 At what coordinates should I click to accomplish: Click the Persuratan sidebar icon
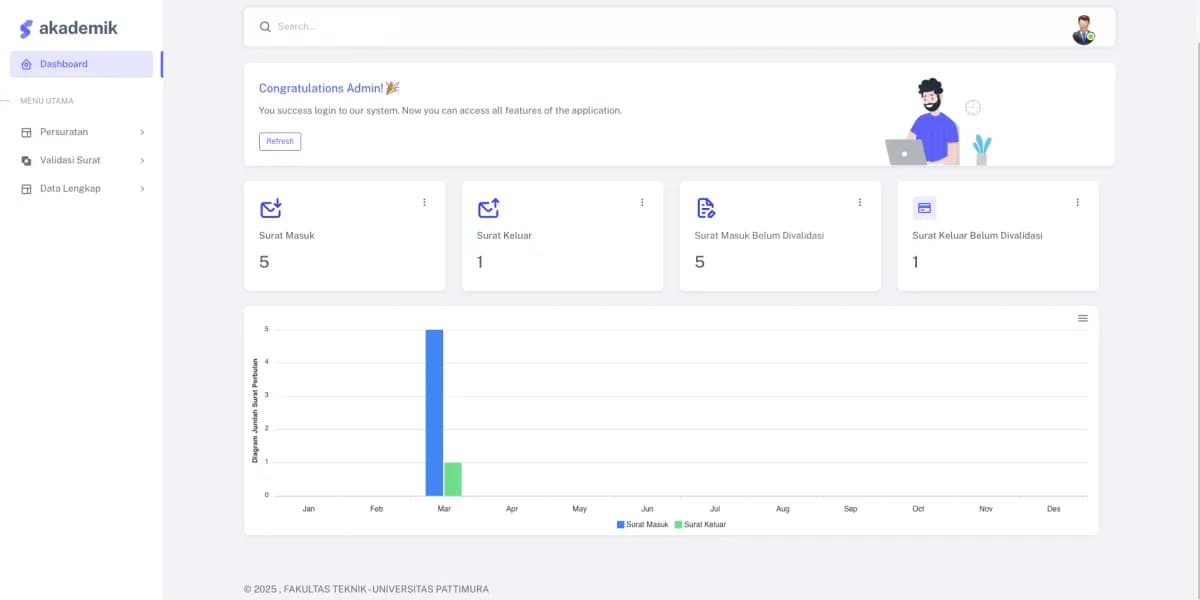point(27,132)
